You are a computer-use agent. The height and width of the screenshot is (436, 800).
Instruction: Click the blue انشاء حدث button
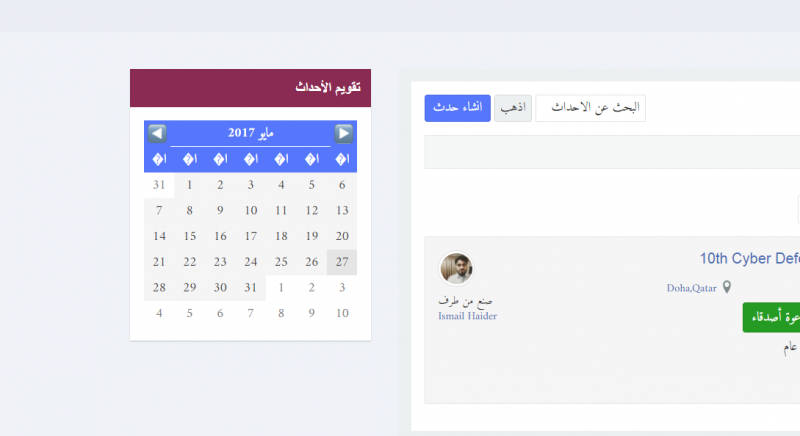pos(458,108)
